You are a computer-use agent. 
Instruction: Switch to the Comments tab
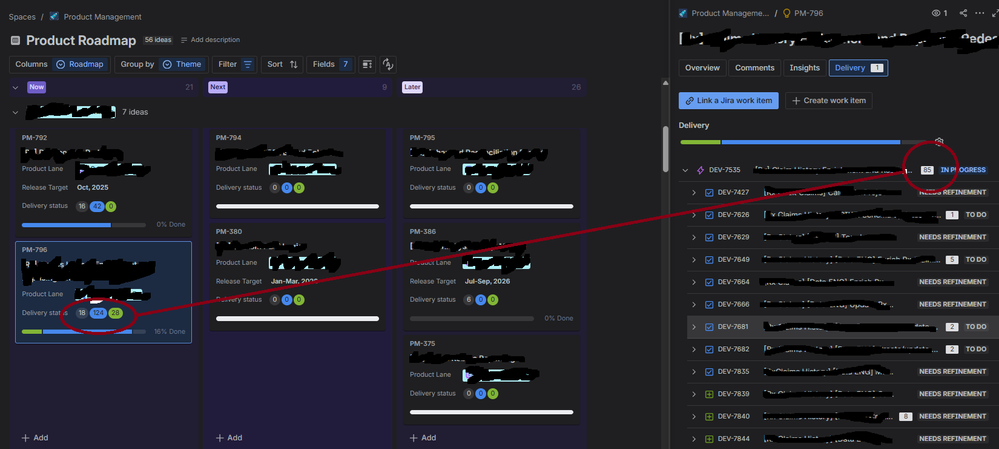[x=755, y=68]
